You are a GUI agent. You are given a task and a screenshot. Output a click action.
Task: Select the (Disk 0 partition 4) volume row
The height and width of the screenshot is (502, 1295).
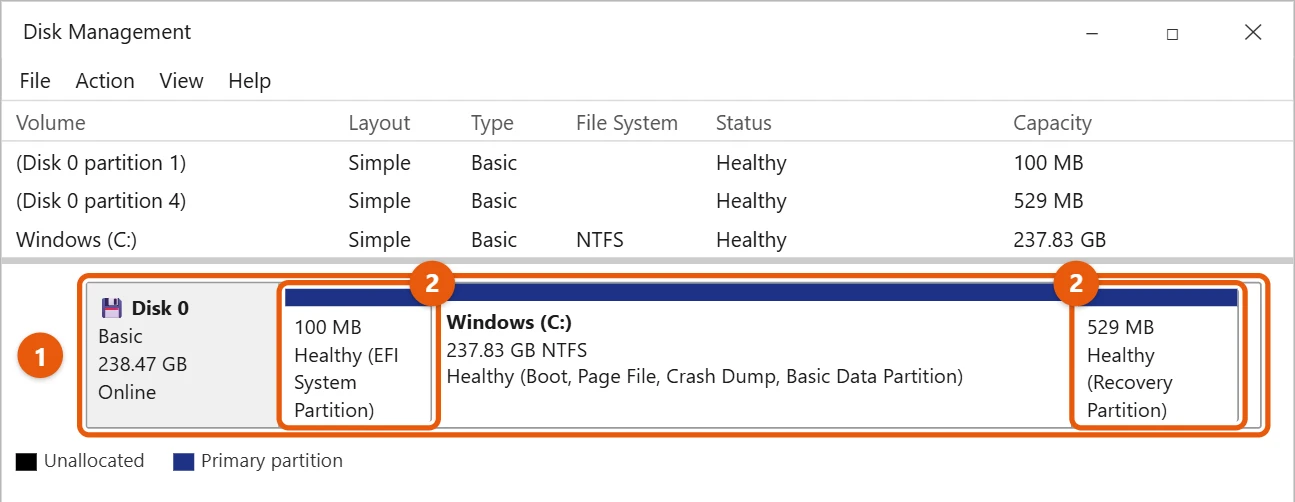point(647,201)
